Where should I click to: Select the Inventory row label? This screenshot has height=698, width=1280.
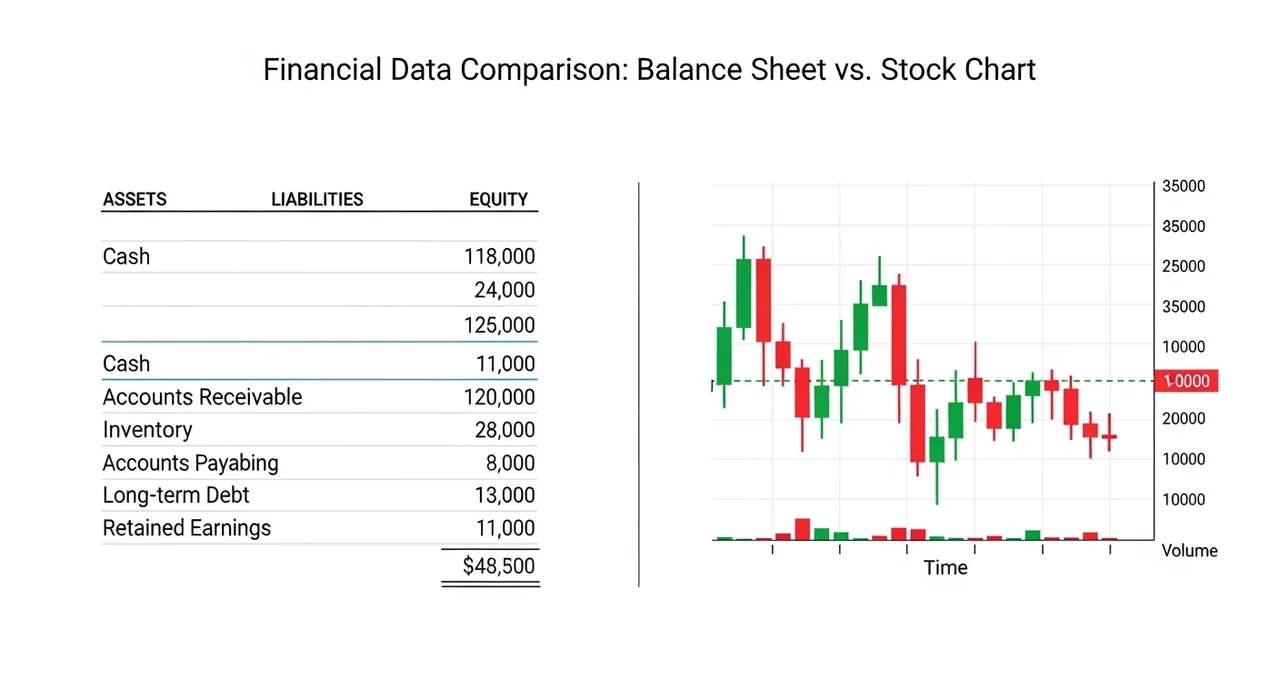(x=147, y=430)
